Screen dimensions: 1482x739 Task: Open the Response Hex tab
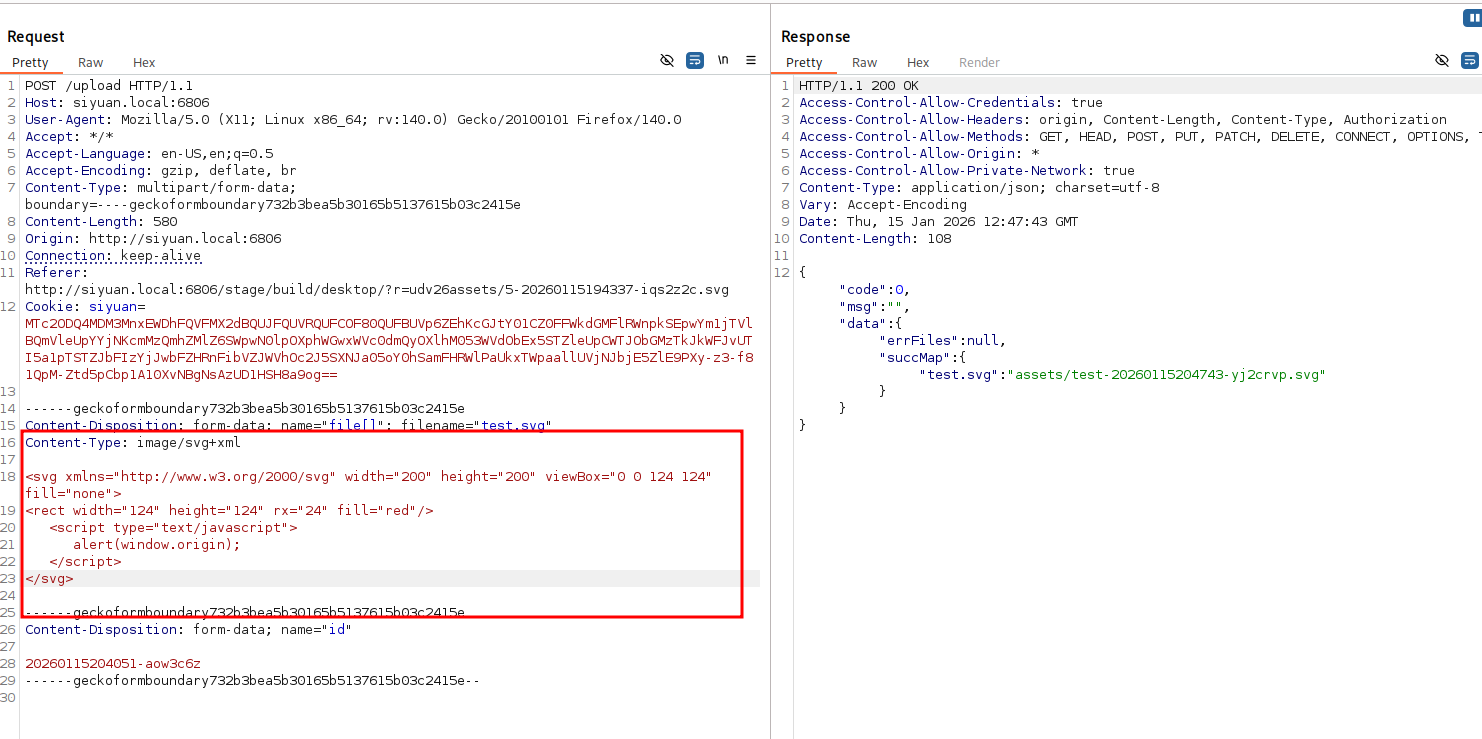pos(918,62)
